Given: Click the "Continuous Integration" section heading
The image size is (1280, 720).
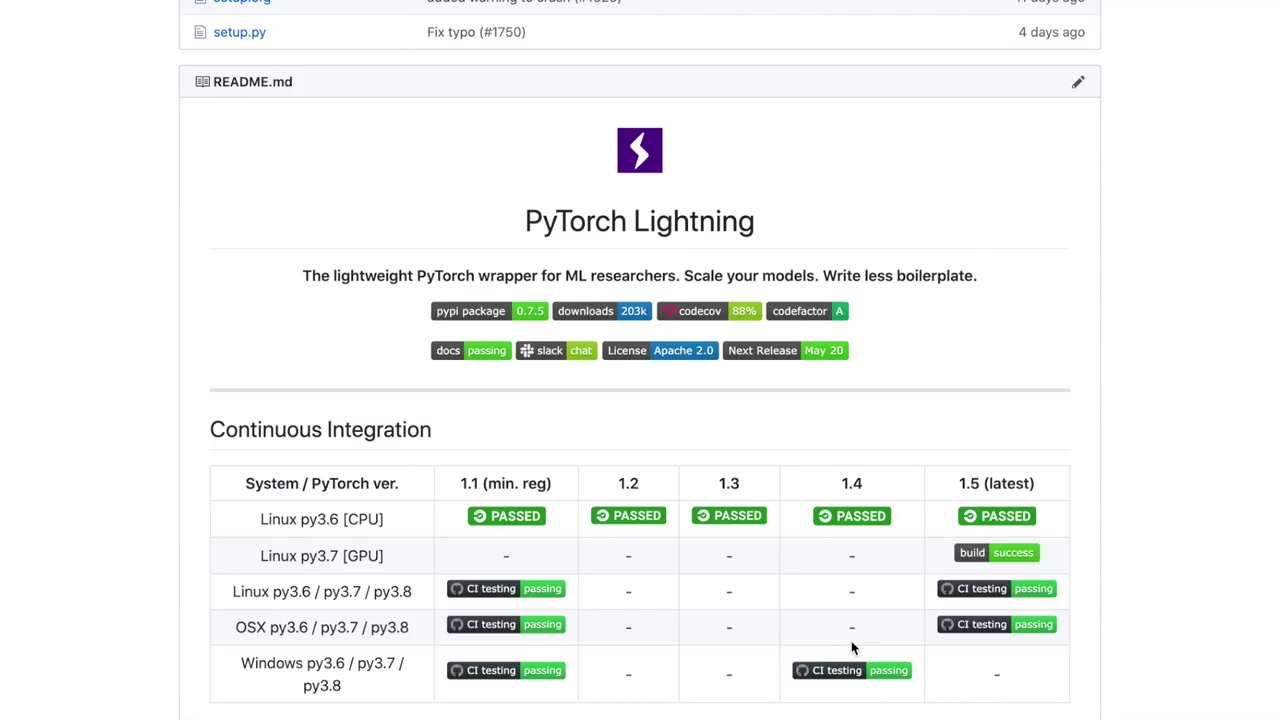Looking at the screenshot, I should (321, 429).
